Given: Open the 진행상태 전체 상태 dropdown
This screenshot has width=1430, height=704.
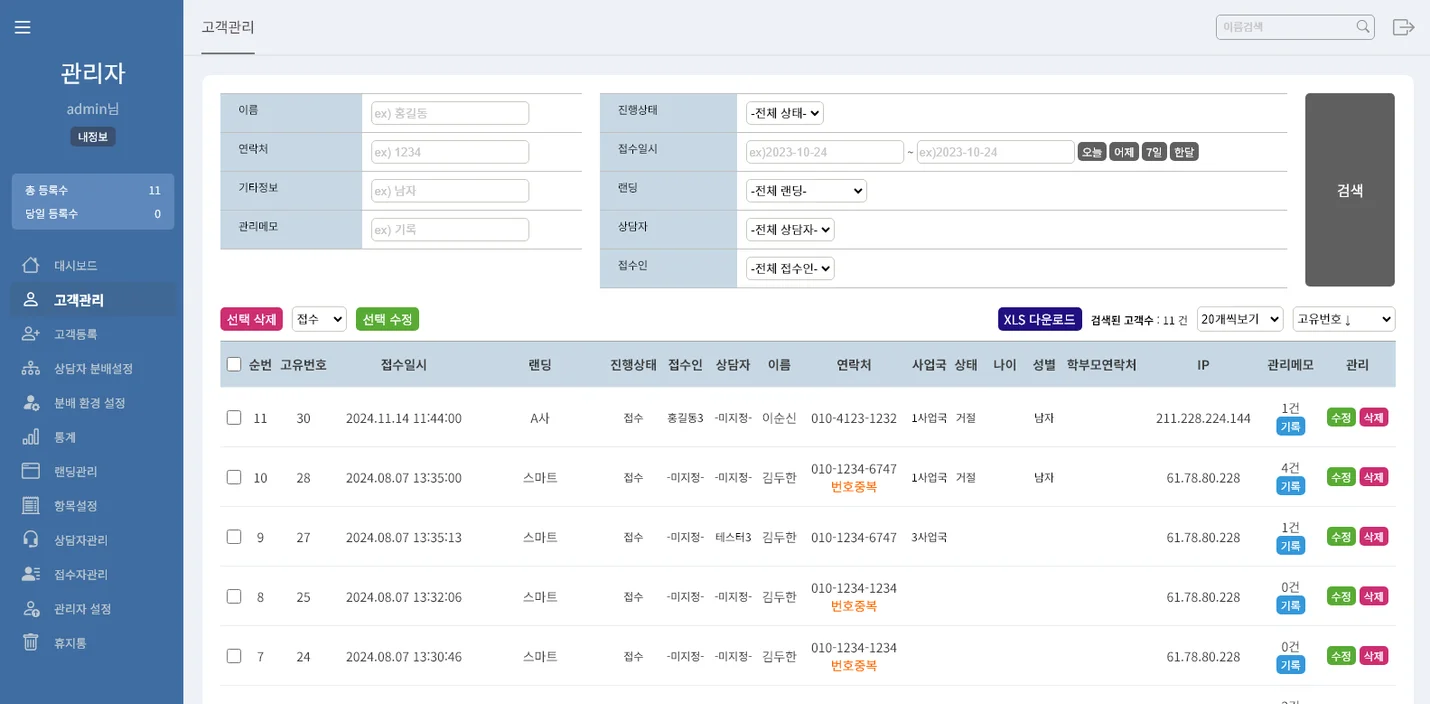Looking at the screenshot, I should pyautogui.click(x=783, y=112).
